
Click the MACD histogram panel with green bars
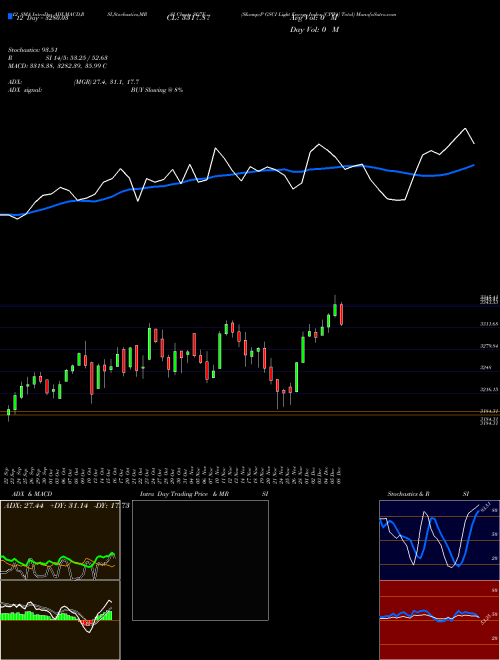60,620
